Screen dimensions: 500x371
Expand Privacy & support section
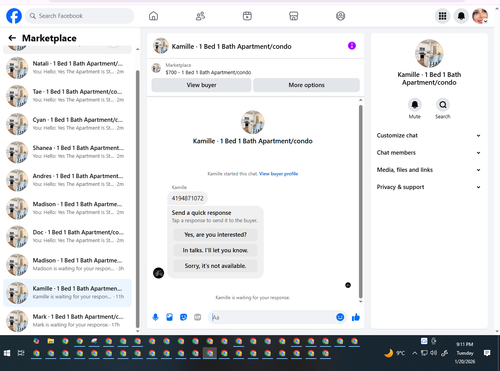[x=429, y=187]
